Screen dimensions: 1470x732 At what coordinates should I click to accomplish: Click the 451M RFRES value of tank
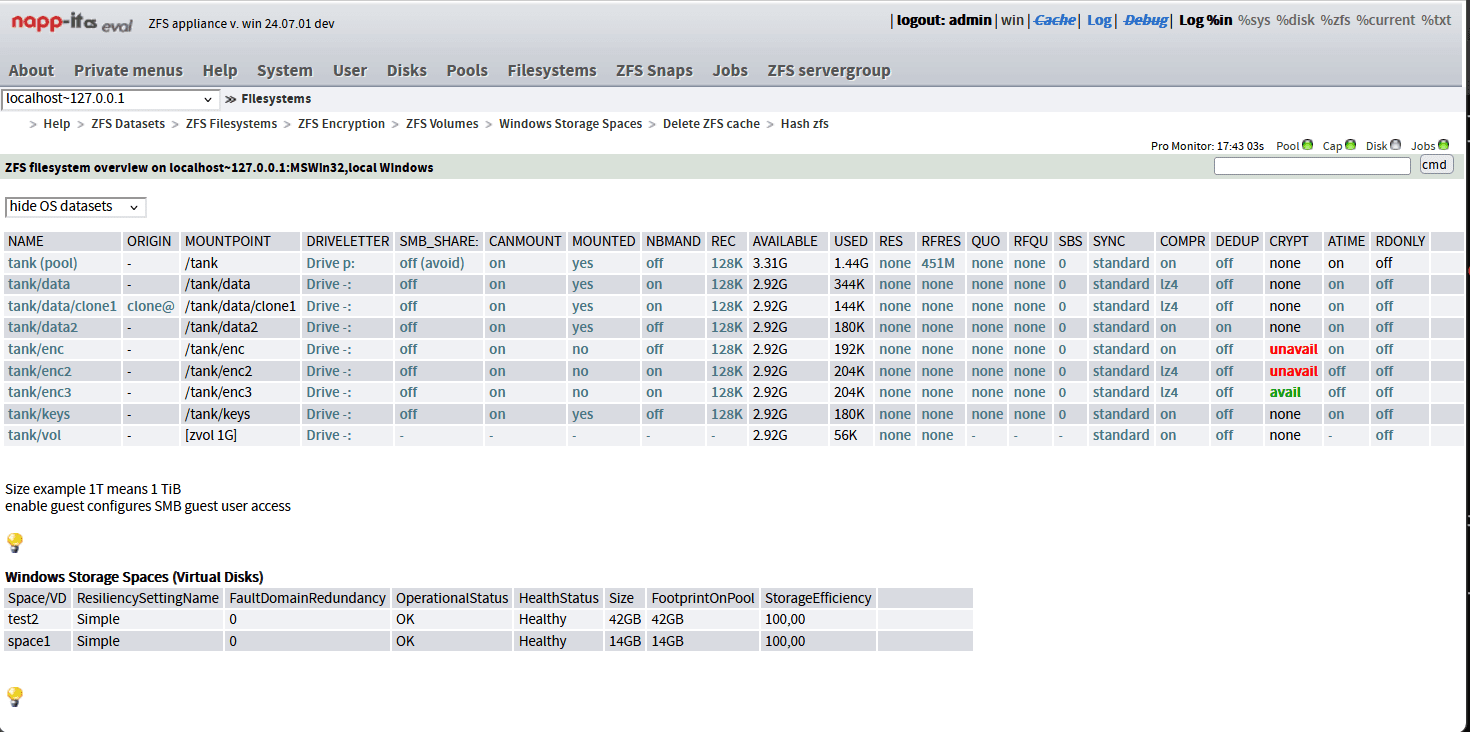(938, 263)
